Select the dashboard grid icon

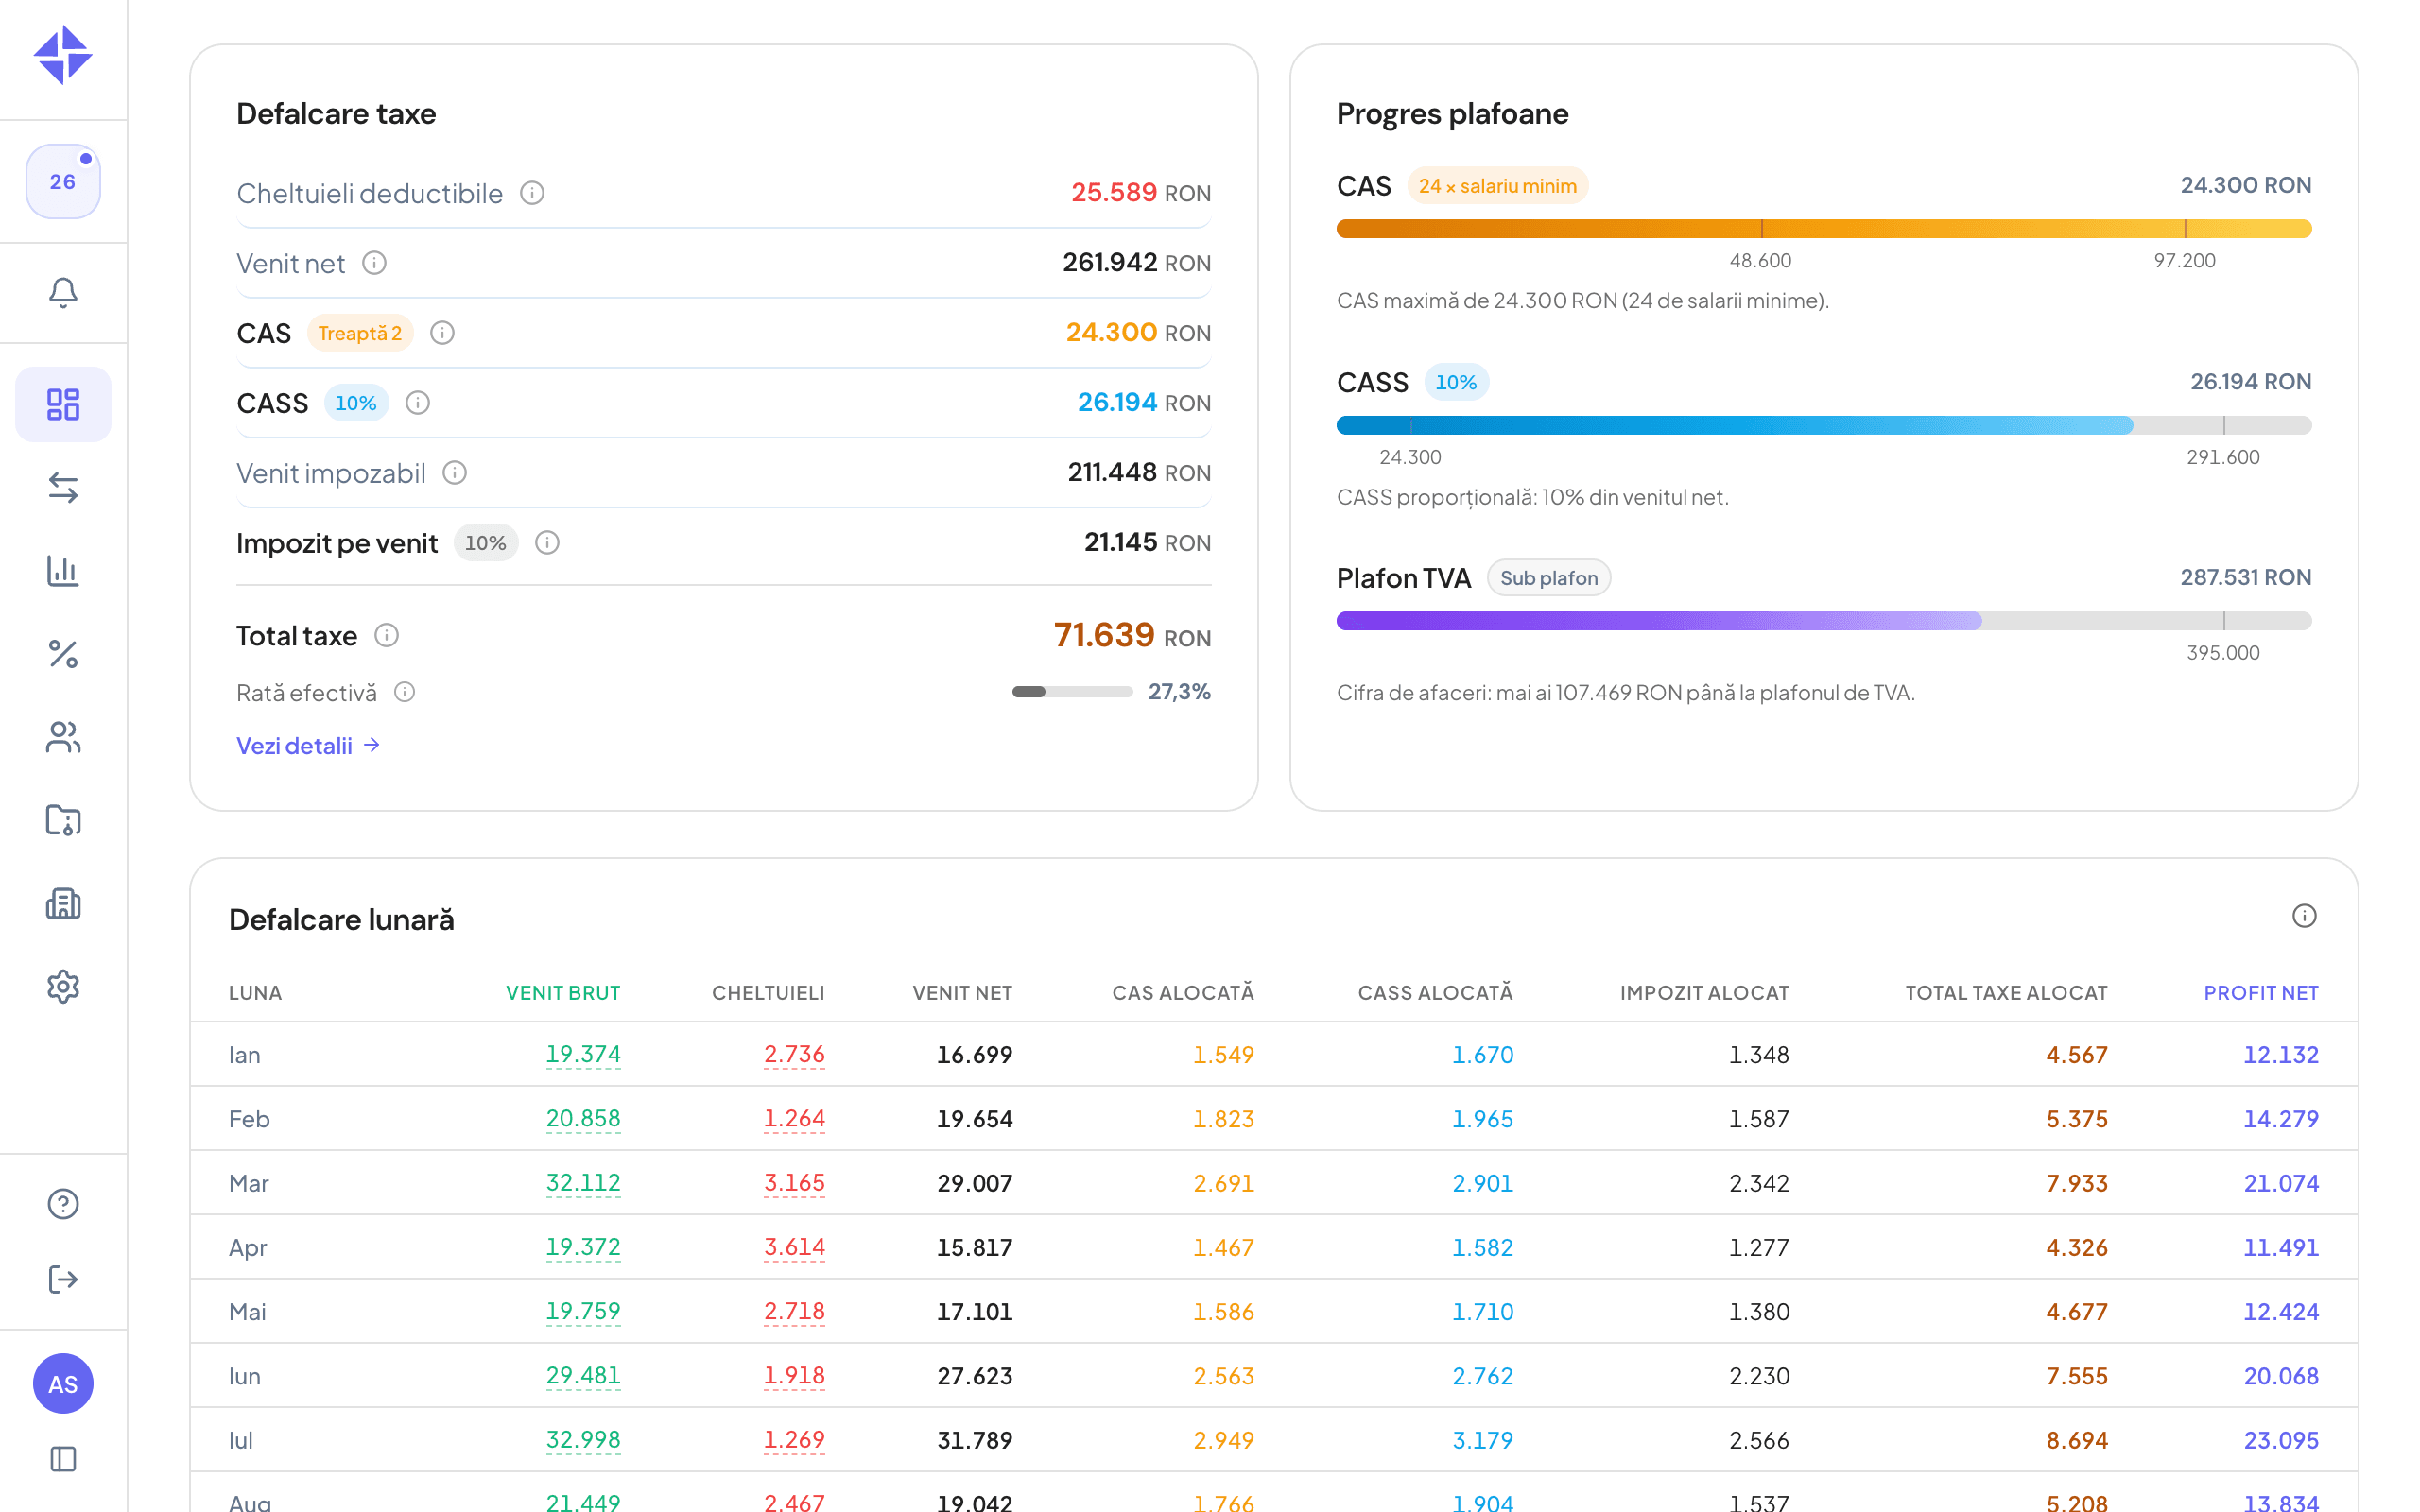[63, 404]
